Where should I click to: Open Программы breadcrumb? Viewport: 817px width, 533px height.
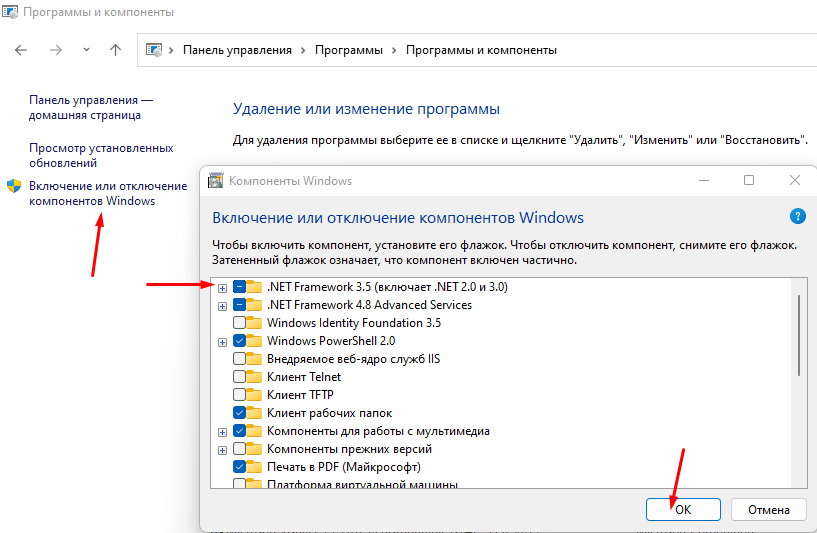click(349, 50)
